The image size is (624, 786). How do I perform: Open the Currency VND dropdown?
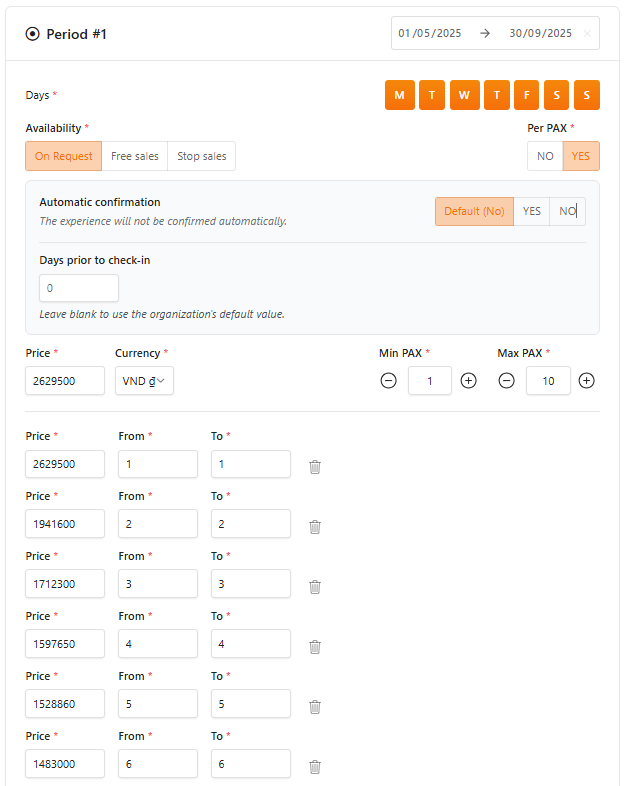point(144,381)
